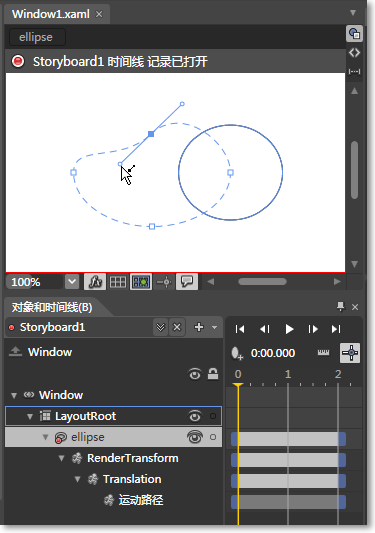Image resolution: width=375 pixels, height=533 pixels.
Task: Select the Translation row
Action: click(132, 479)
